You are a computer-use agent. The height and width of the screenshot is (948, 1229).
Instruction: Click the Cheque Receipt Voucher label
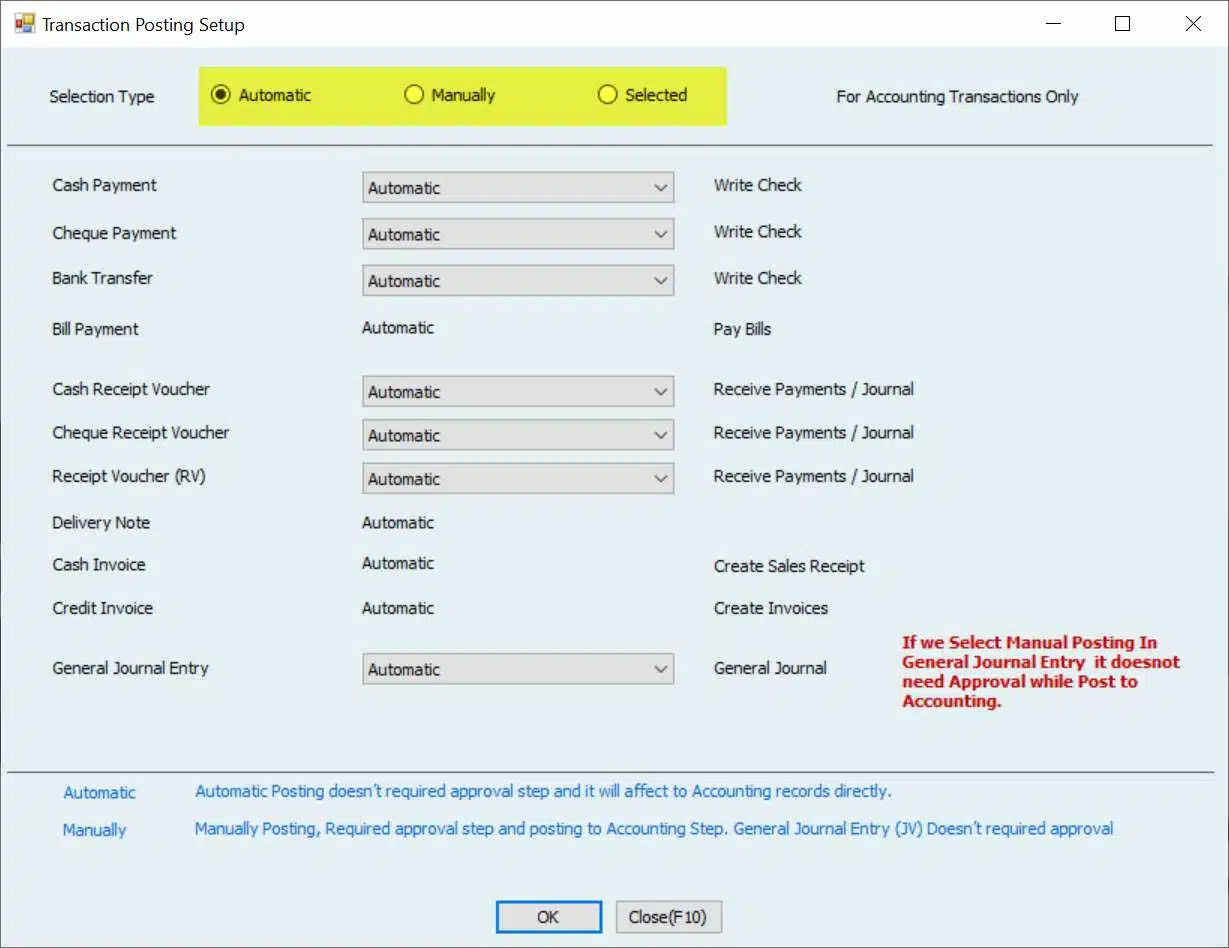point(141,433)
